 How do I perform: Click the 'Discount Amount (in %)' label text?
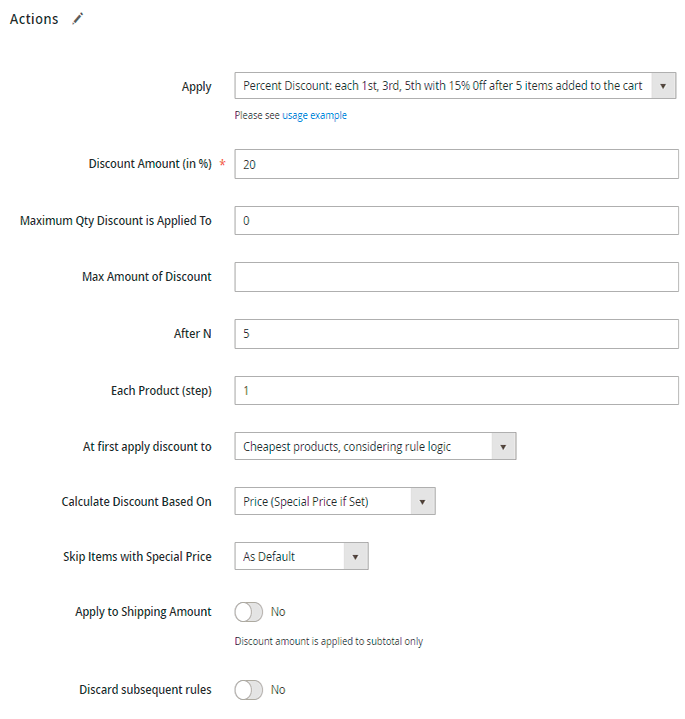pos(150,164)
